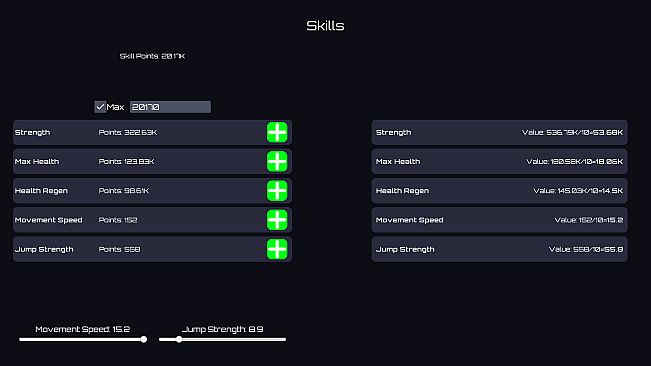
Task: Click the Strength value panel on right
Action: (x=499, y=132)
